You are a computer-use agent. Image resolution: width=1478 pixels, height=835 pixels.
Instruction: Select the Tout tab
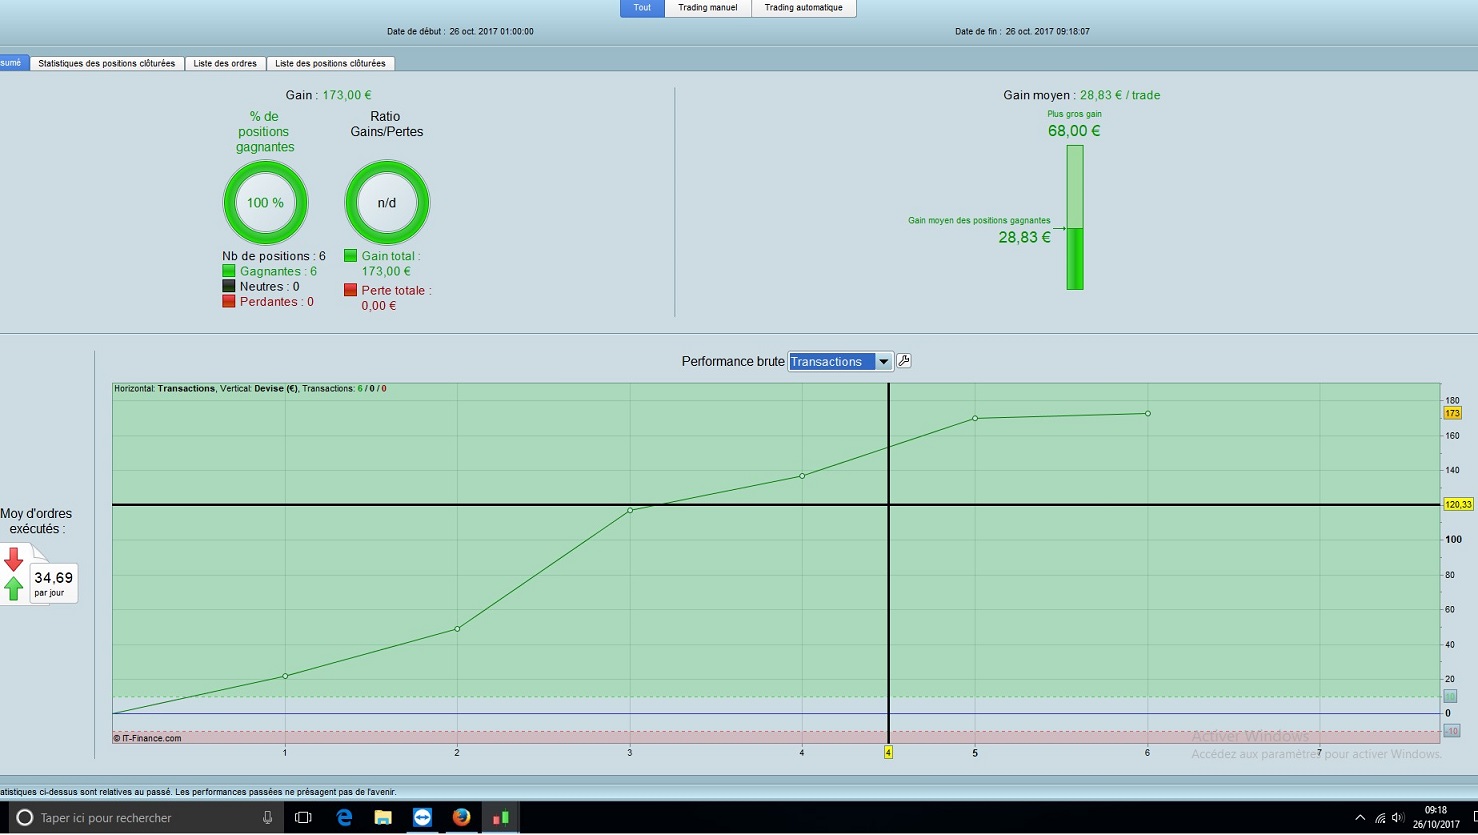click(x=642, y=8)
